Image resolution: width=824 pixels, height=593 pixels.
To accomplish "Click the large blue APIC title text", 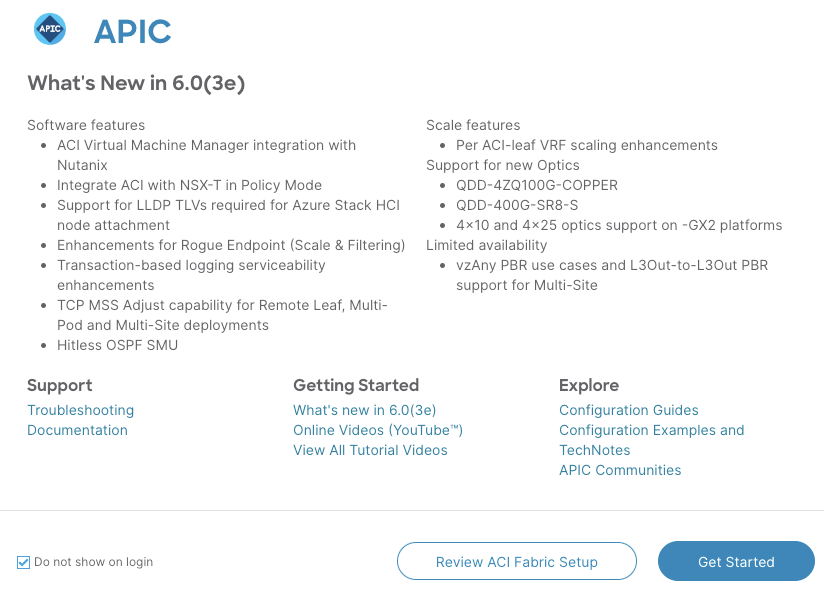I will (132, 32).
